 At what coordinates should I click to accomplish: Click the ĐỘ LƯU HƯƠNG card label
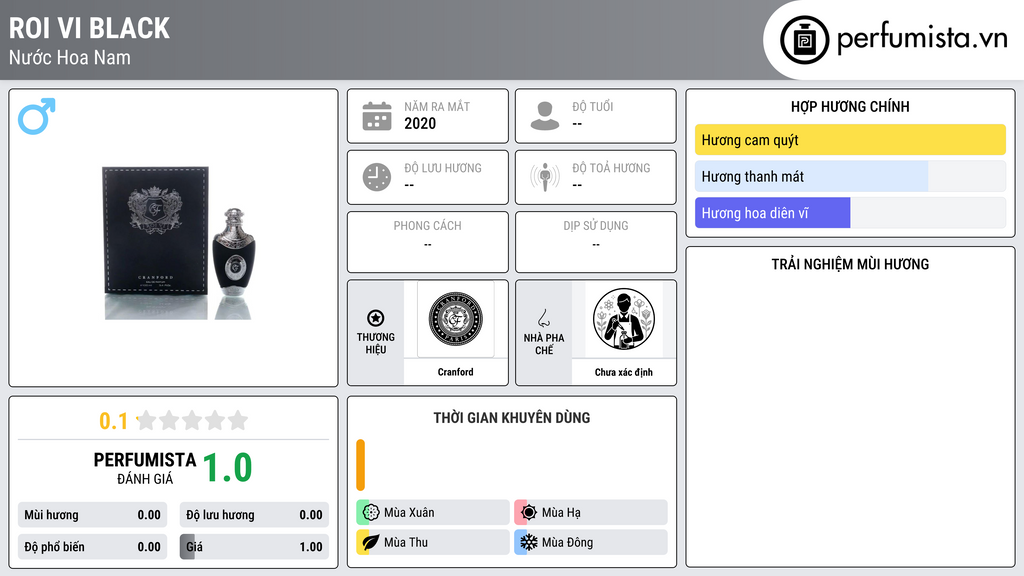click(443, 168)
